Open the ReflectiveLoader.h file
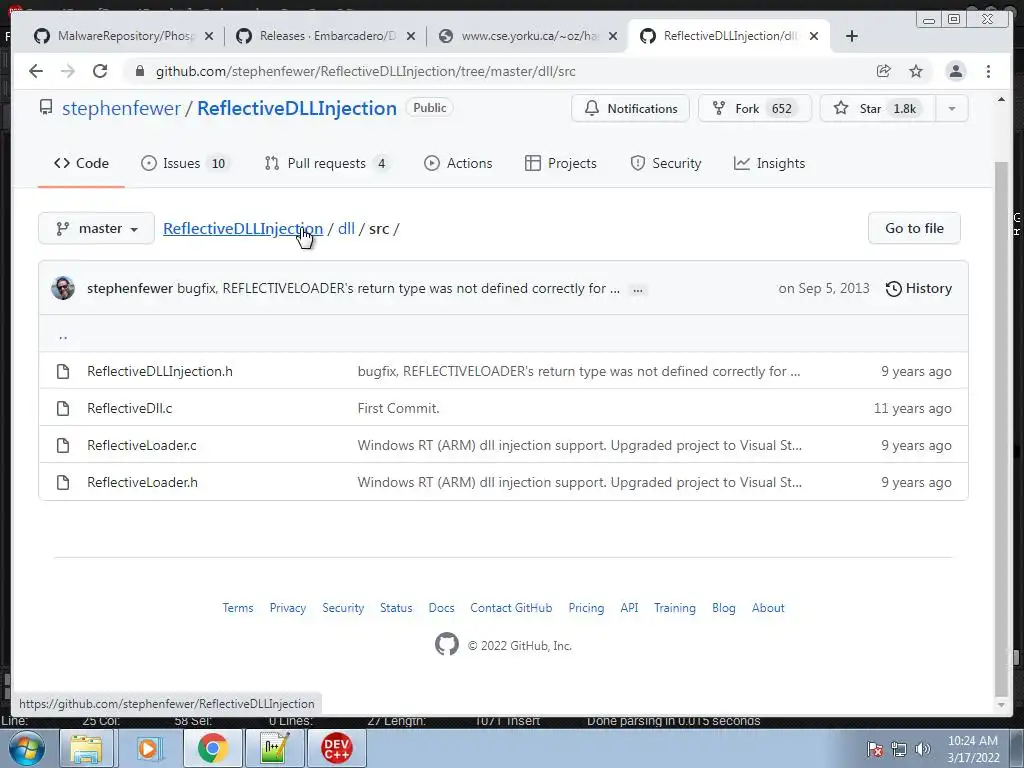The width and height of the screenshot is (1024, 768). point(142,482)
